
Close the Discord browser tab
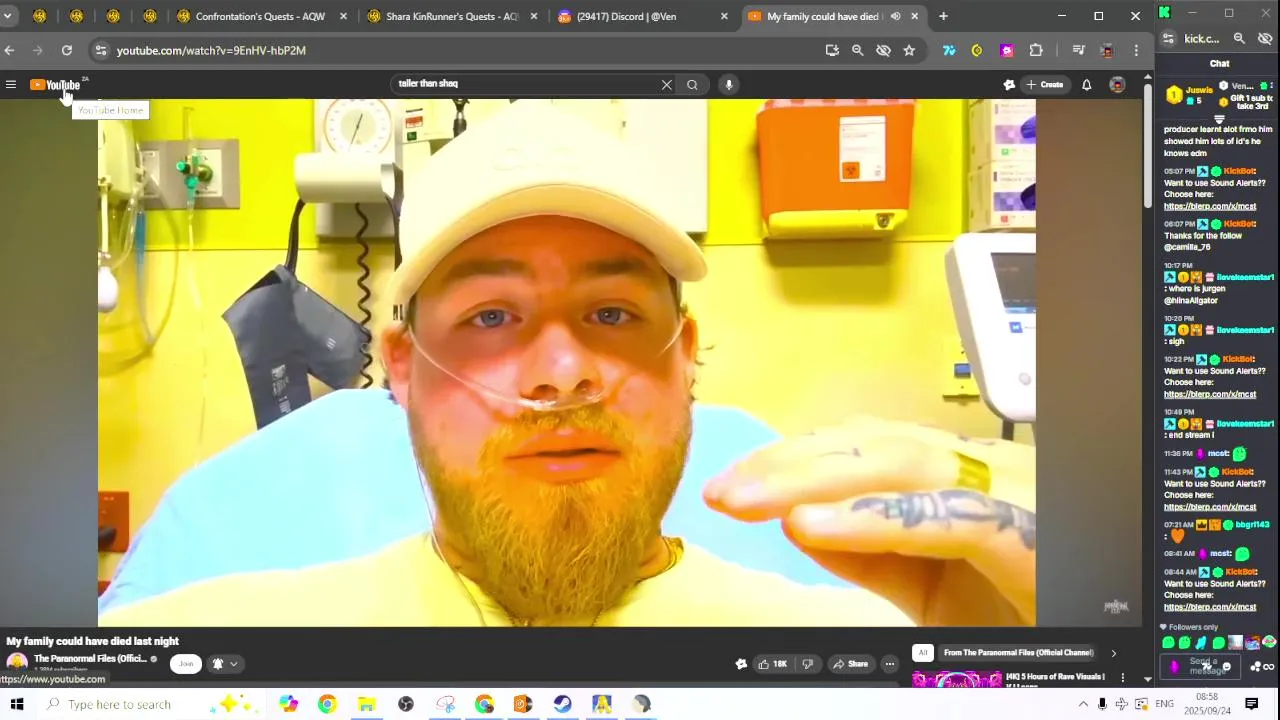click(724, 16)
